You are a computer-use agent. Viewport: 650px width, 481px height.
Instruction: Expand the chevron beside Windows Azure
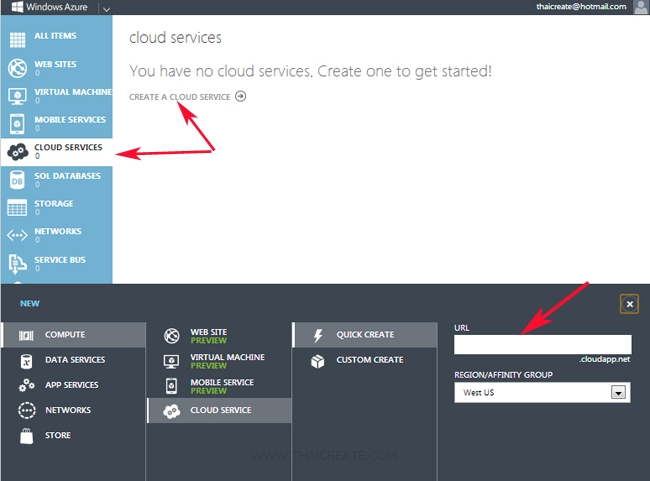click(x=107, y=9)
